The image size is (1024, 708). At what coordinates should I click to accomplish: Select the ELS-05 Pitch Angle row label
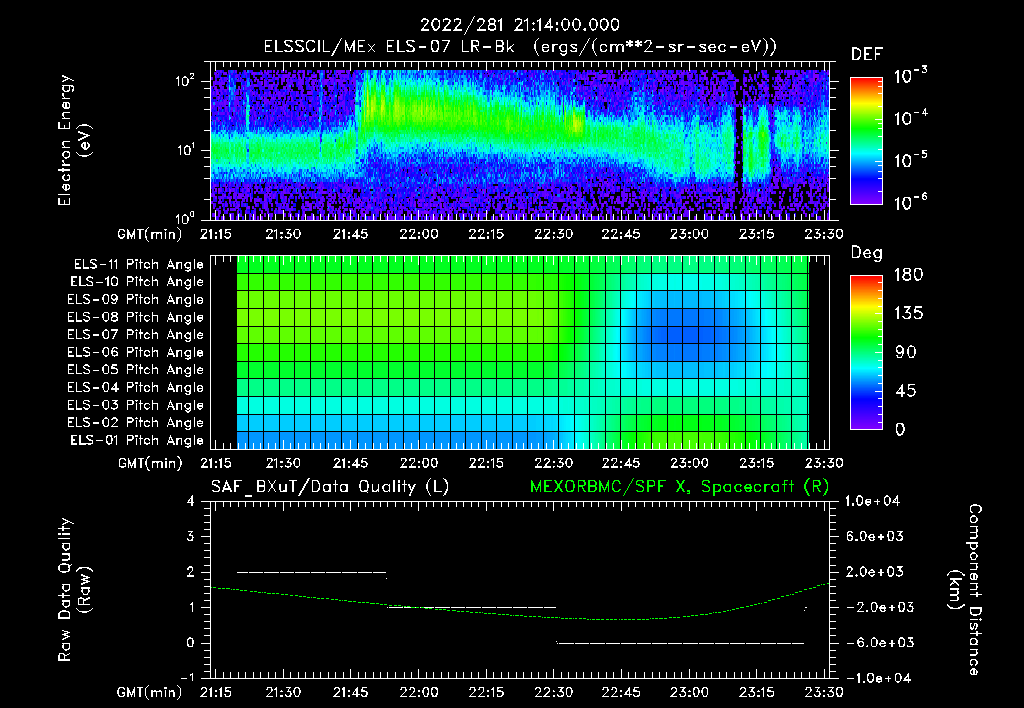tap(136, 370)
